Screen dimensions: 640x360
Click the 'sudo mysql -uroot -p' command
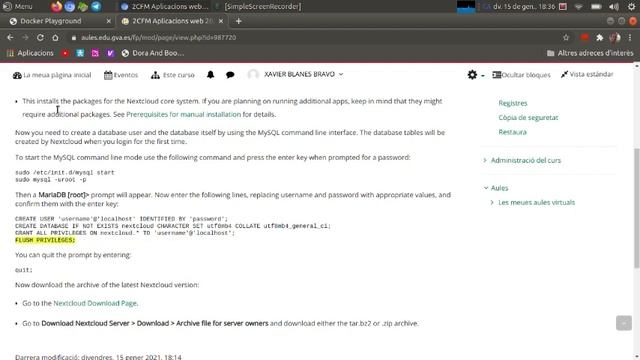[x=51, y=180]
